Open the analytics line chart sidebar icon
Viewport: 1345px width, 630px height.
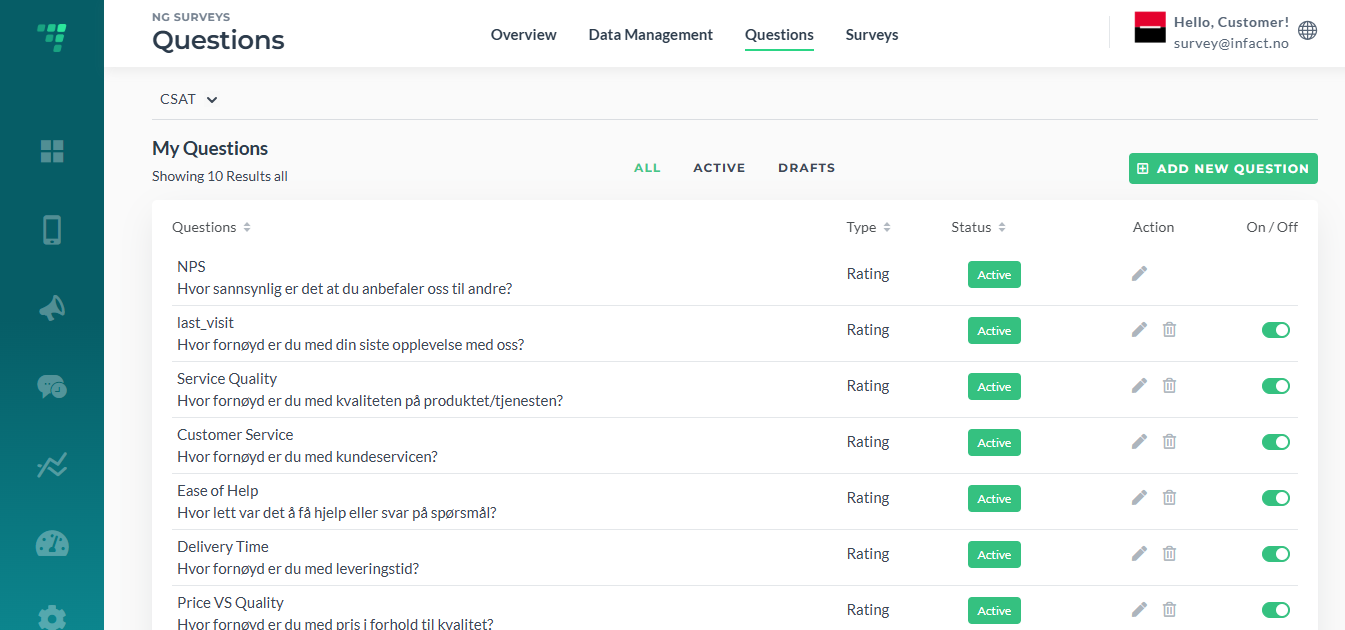coord(52,465)
